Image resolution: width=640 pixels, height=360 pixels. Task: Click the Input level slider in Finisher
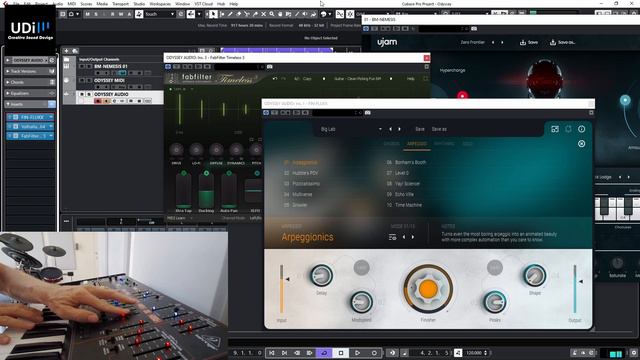(x=282, y=289)
